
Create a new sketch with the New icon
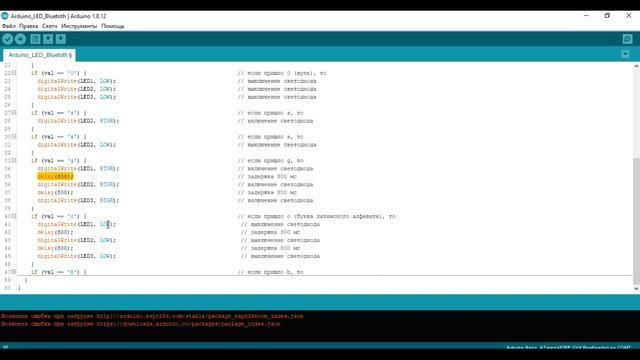coord(35,39)
